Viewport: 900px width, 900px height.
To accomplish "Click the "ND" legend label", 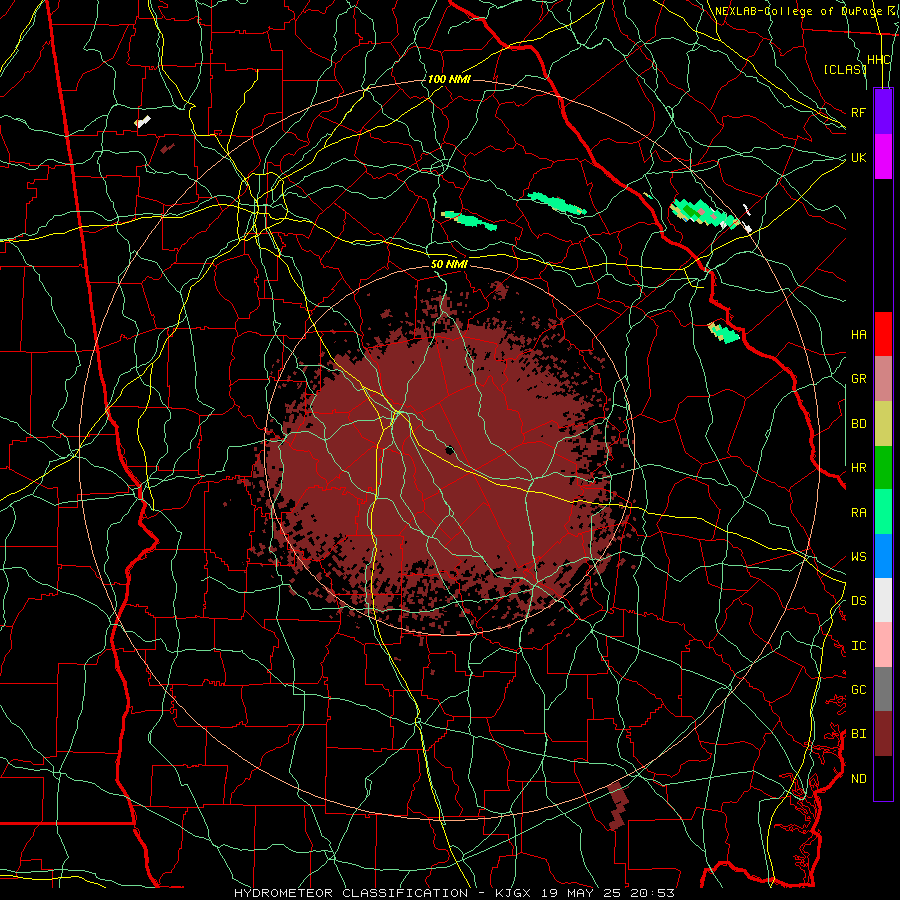I will pos(858,779).
